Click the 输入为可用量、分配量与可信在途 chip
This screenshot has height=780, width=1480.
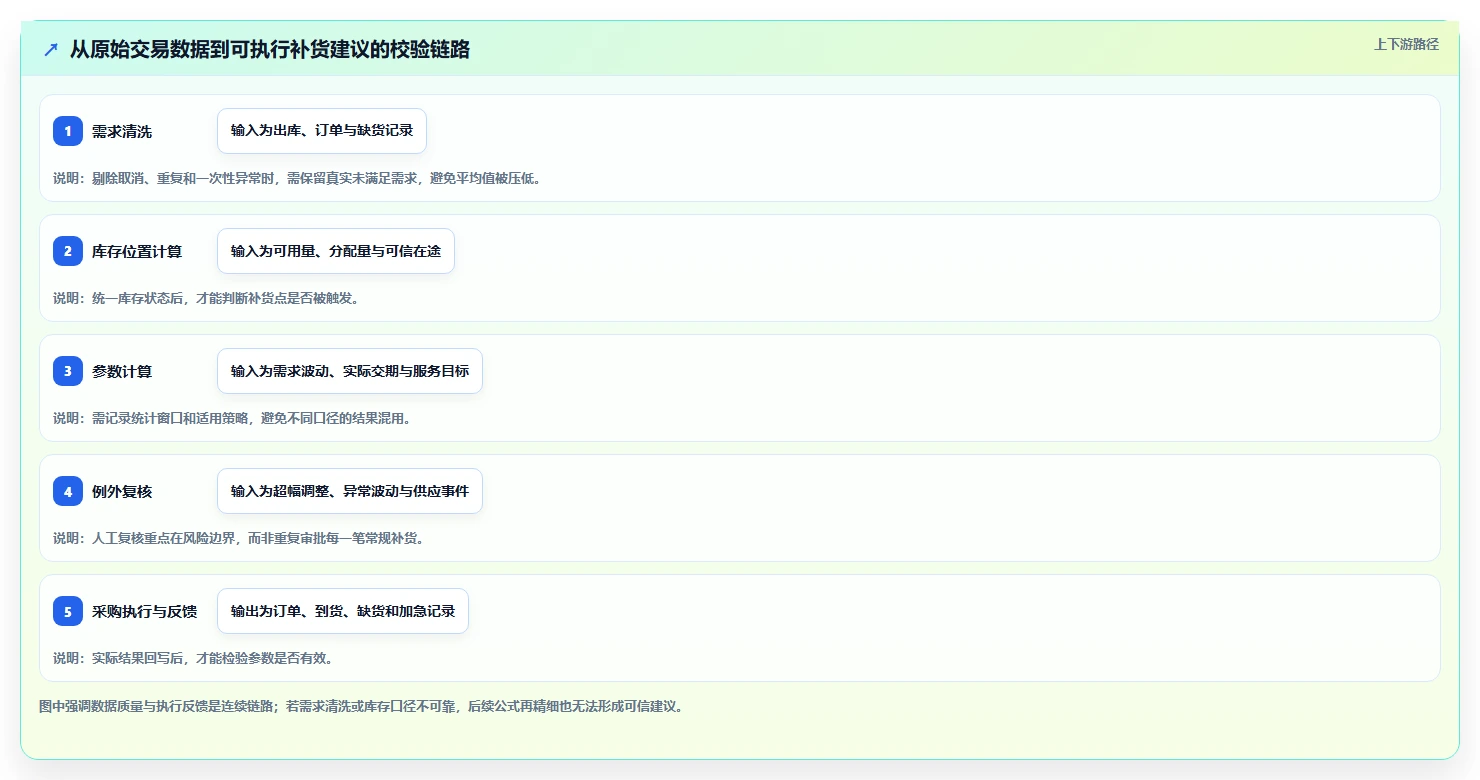tap(336, 251)
